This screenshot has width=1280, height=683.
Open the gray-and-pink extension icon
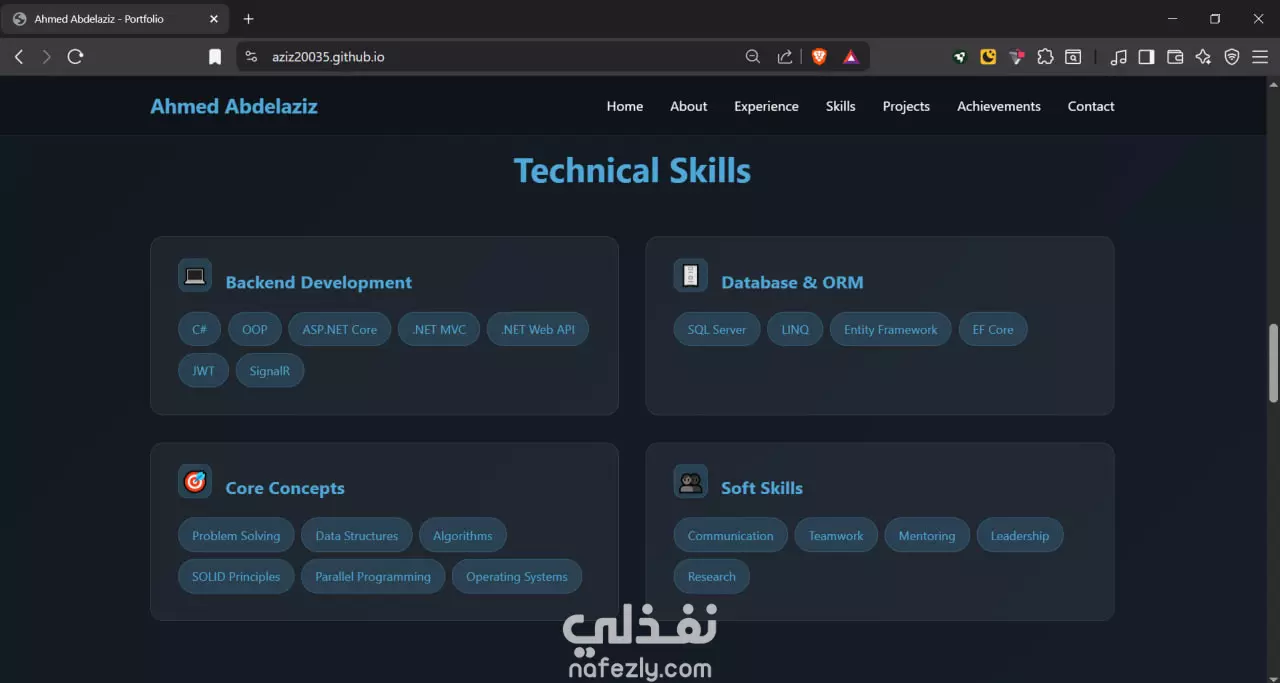click(x=1017, y=57)
